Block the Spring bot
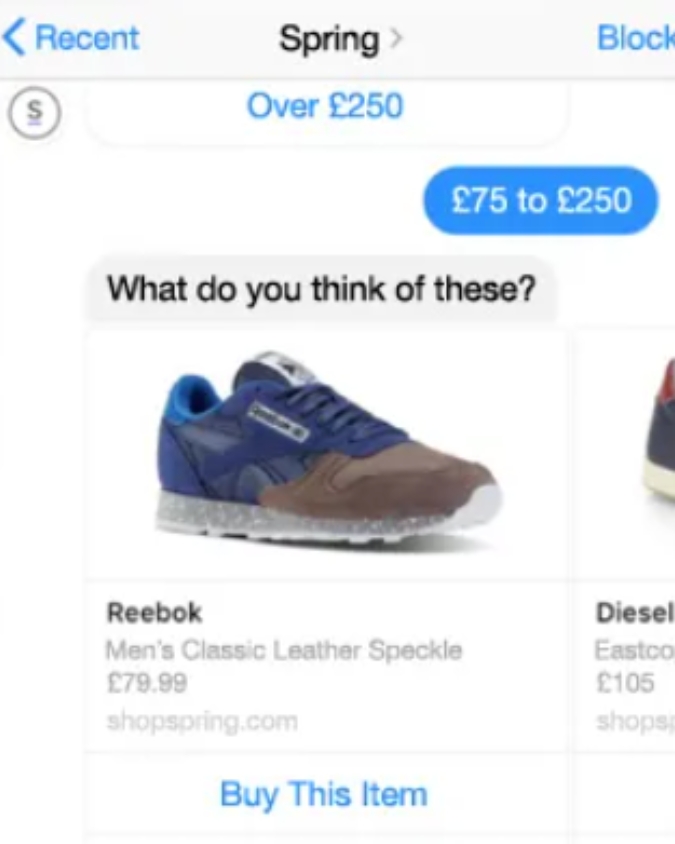The image size is (675, 844). coord(636,38)
